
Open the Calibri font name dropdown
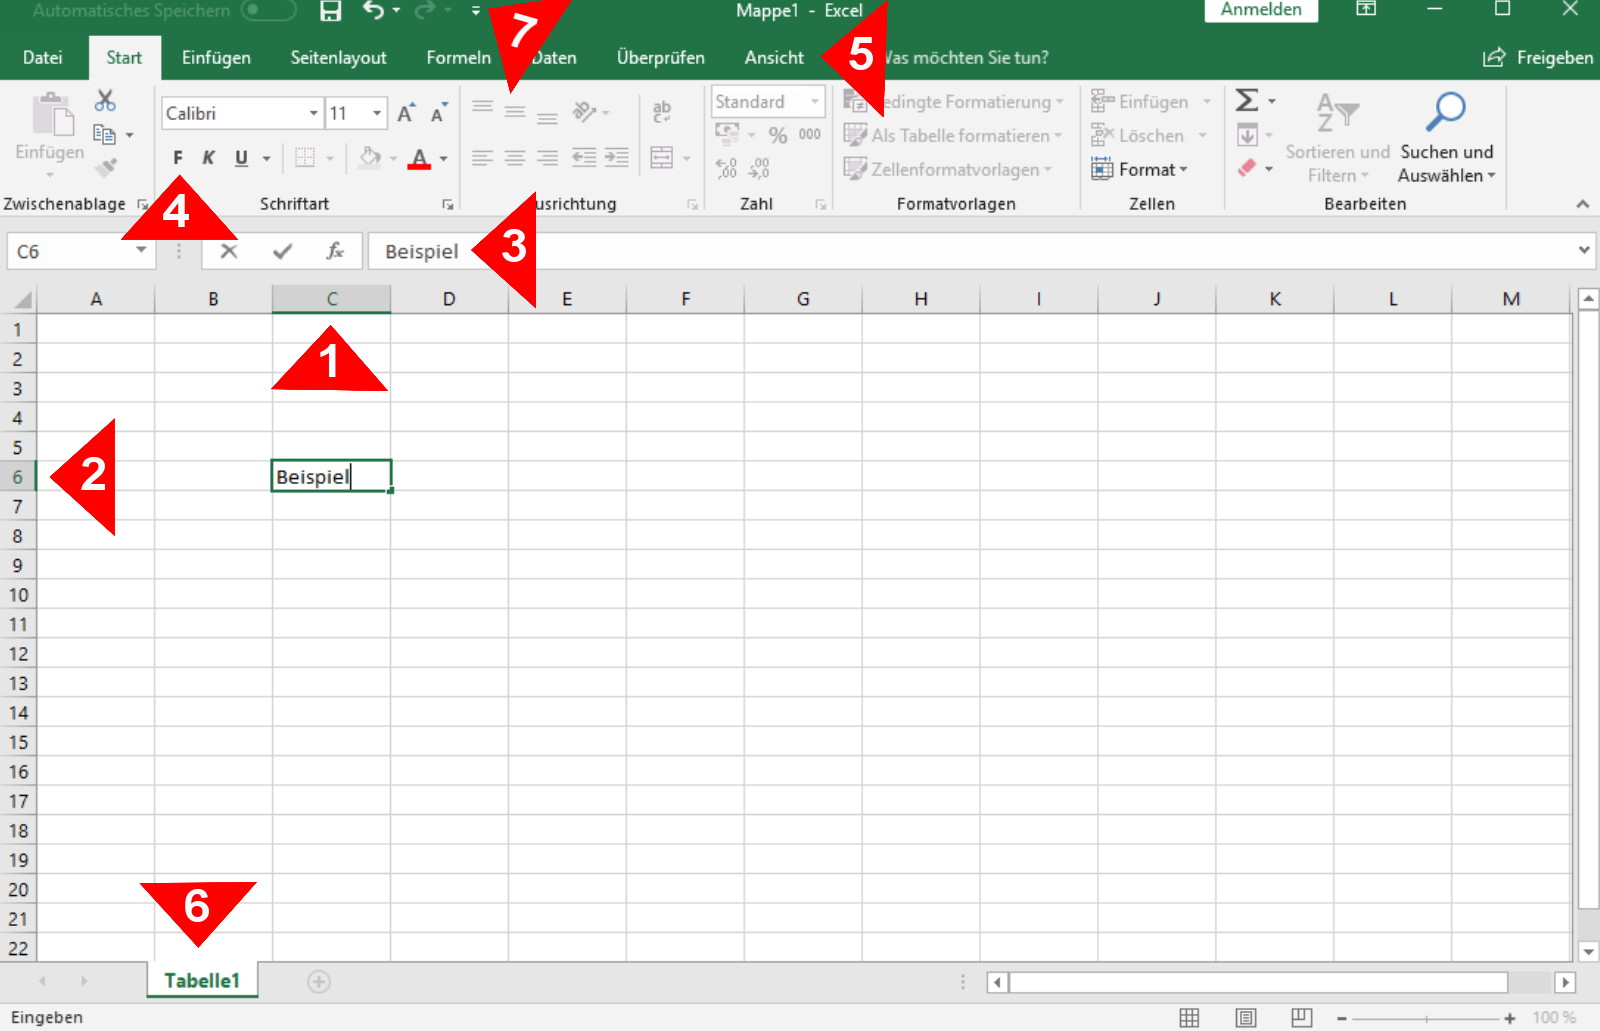[313, 113]
